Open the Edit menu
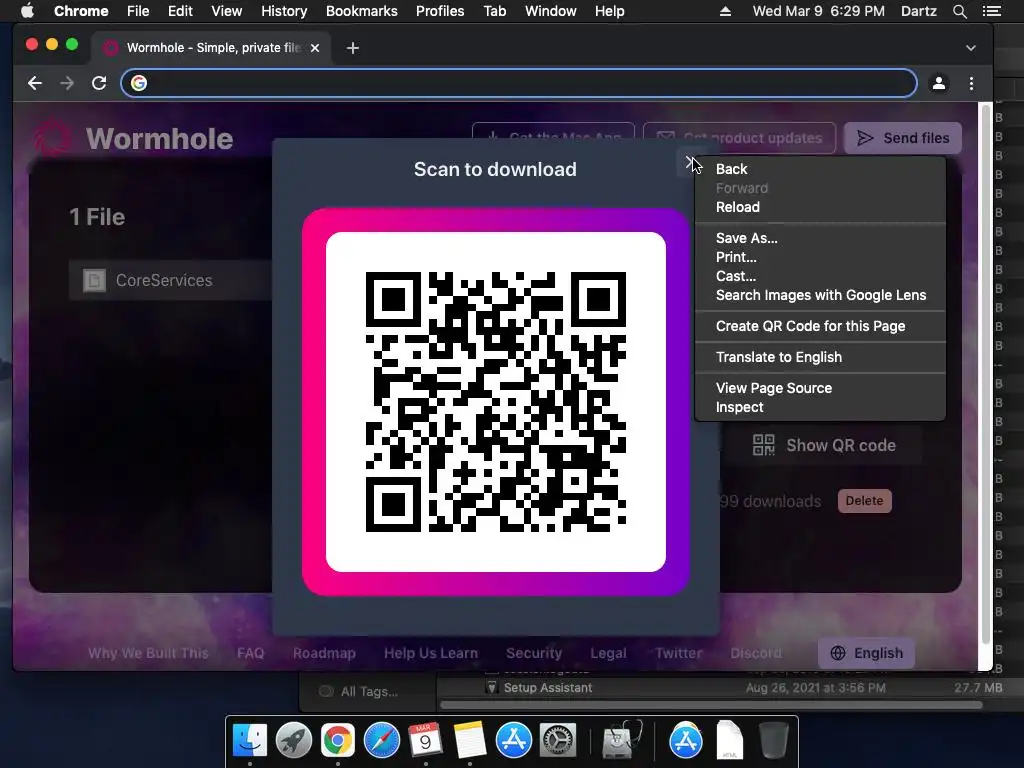This screenshot has height=768, width=1024. pyautogui.click(x=180, y=11)
